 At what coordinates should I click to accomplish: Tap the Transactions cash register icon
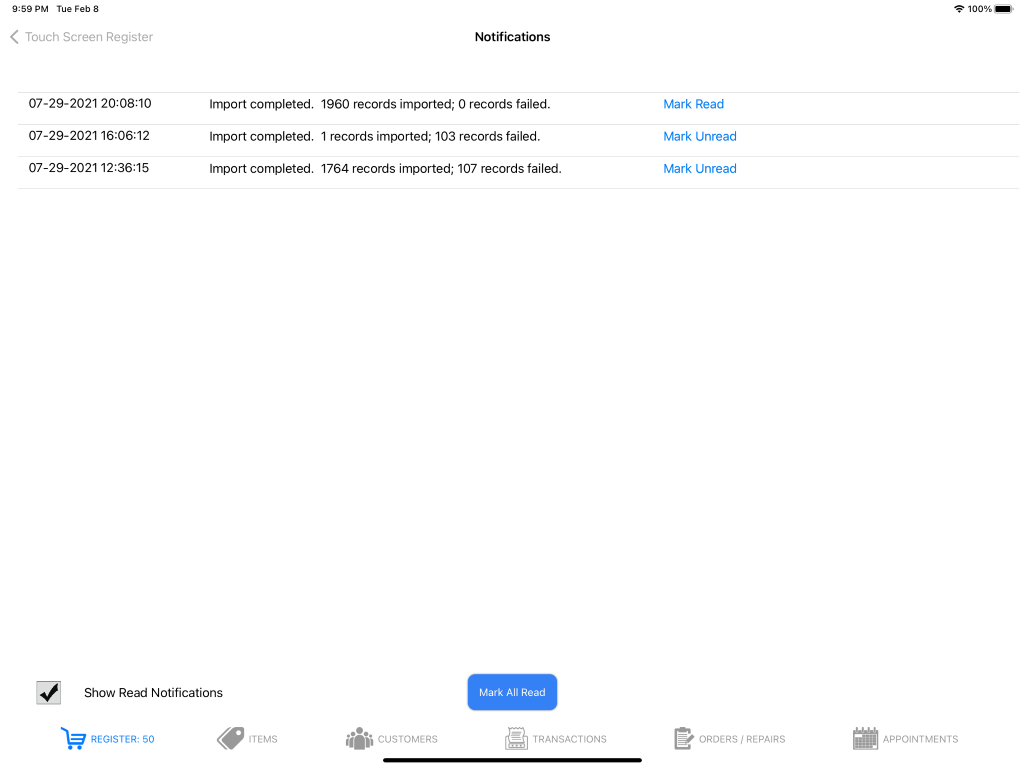click(516, 739)
